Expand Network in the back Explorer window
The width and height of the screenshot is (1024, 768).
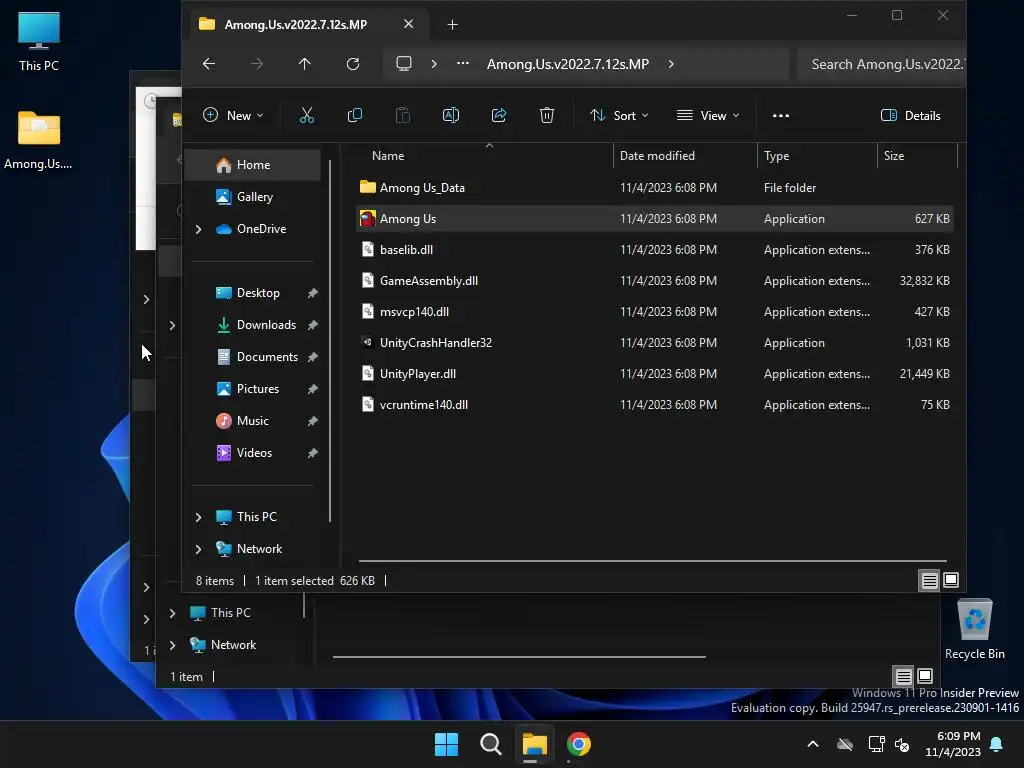[x=172, y=645]
